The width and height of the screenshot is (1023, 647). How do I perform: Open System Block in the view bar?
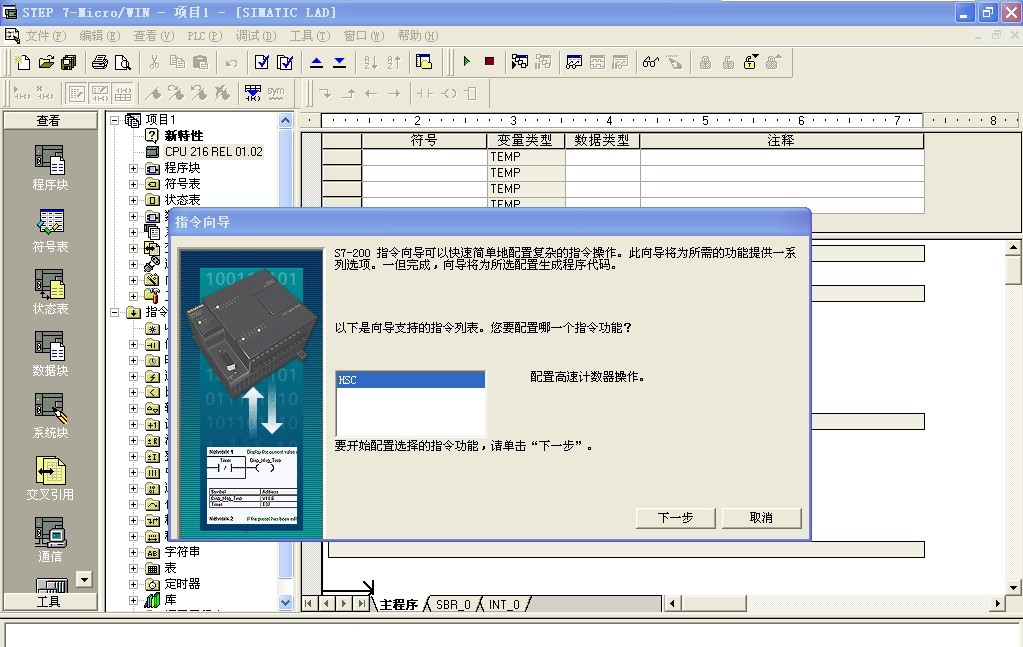click(x=50, y=416)
